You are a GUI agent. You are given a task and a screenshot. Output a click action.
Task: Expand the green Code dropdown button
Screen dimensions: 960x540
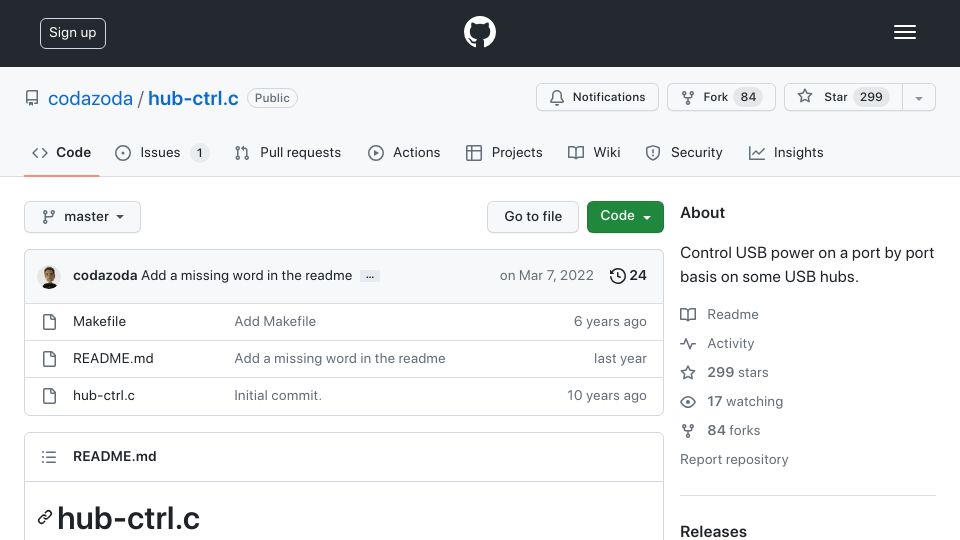pyautogui.click(x=625, y=217)
